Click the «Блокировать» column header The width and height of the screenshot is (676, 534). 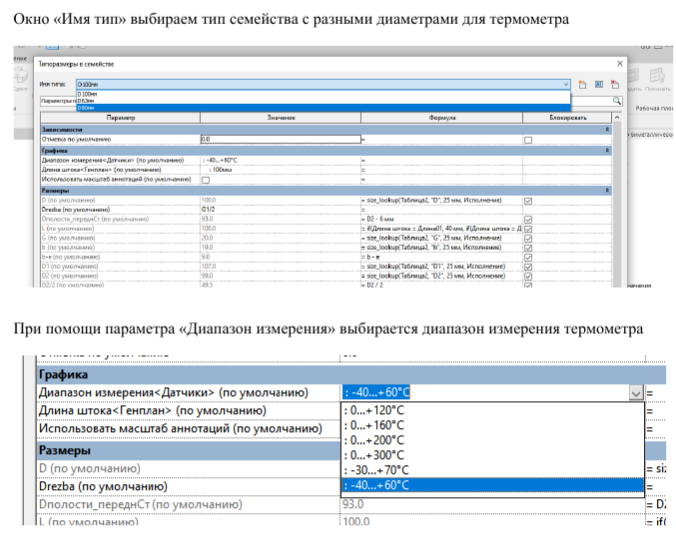point(567,118)
